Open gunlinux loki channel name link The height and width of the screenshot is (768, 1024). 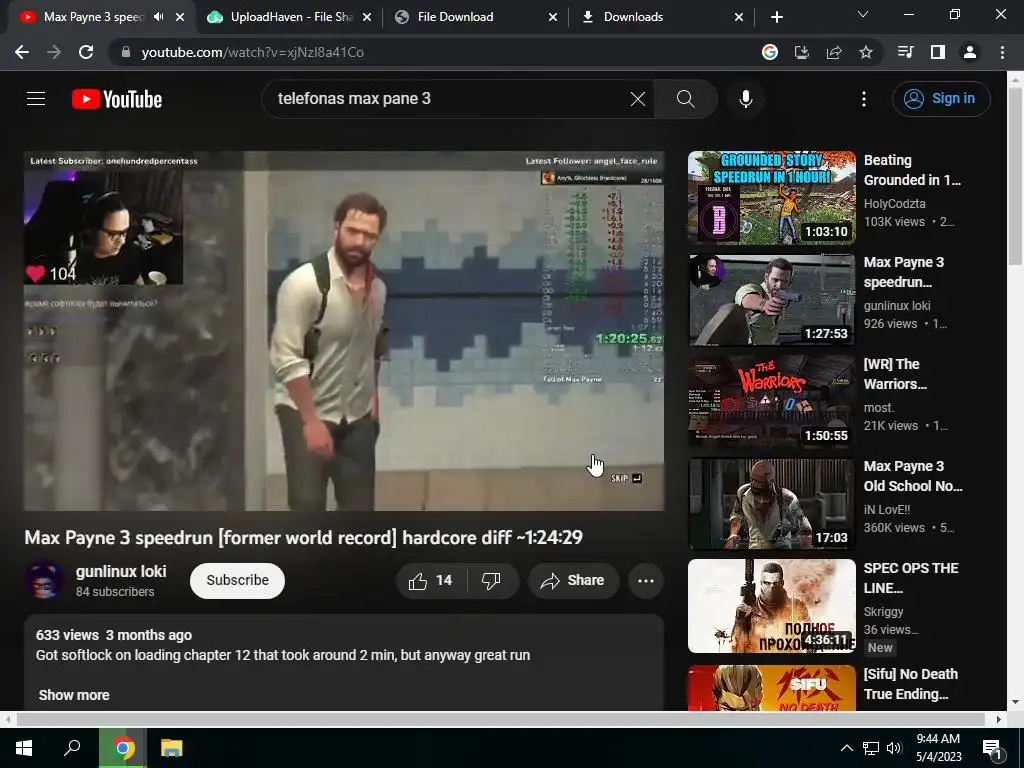121,571
